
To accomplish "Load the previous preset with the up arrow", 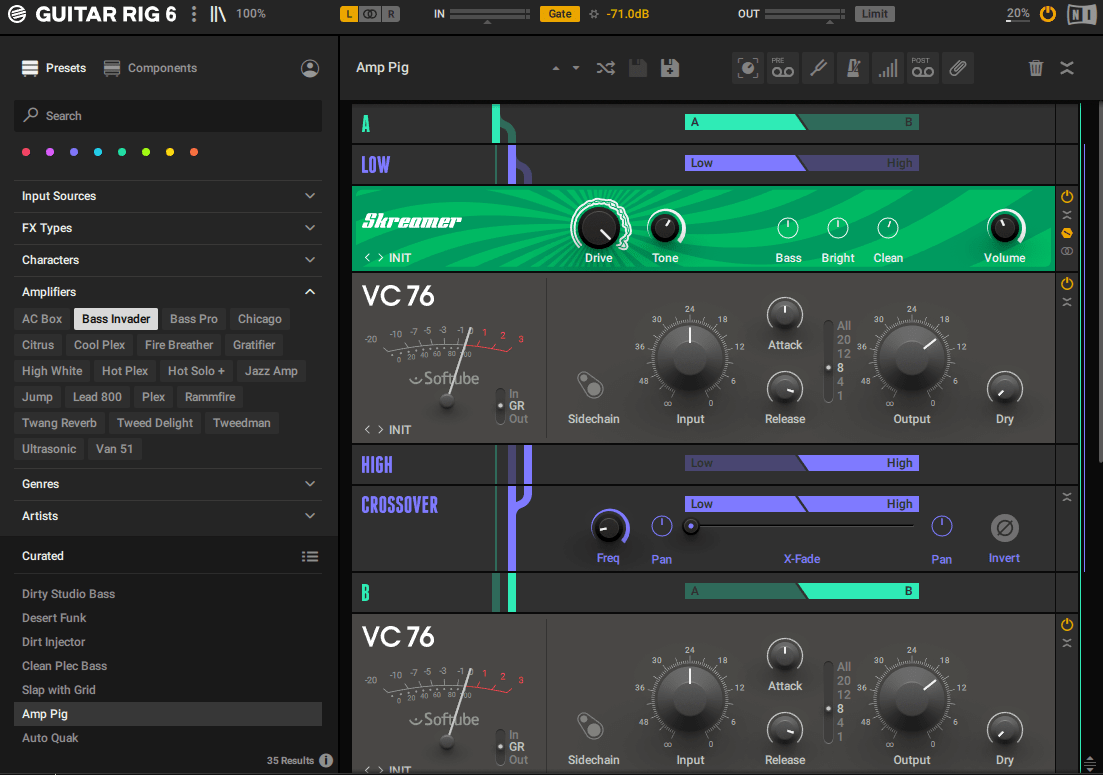I will point(556,68).
